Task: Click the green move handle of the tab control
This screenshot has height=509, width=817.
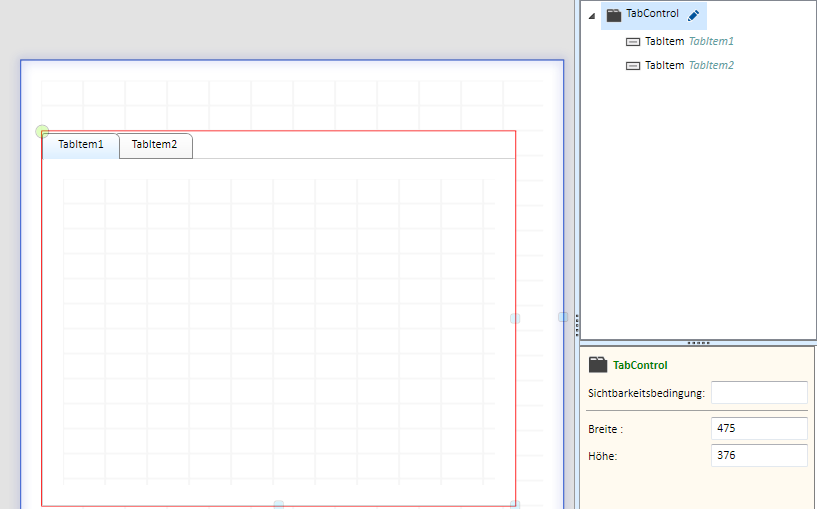Action: click(42, 131)
